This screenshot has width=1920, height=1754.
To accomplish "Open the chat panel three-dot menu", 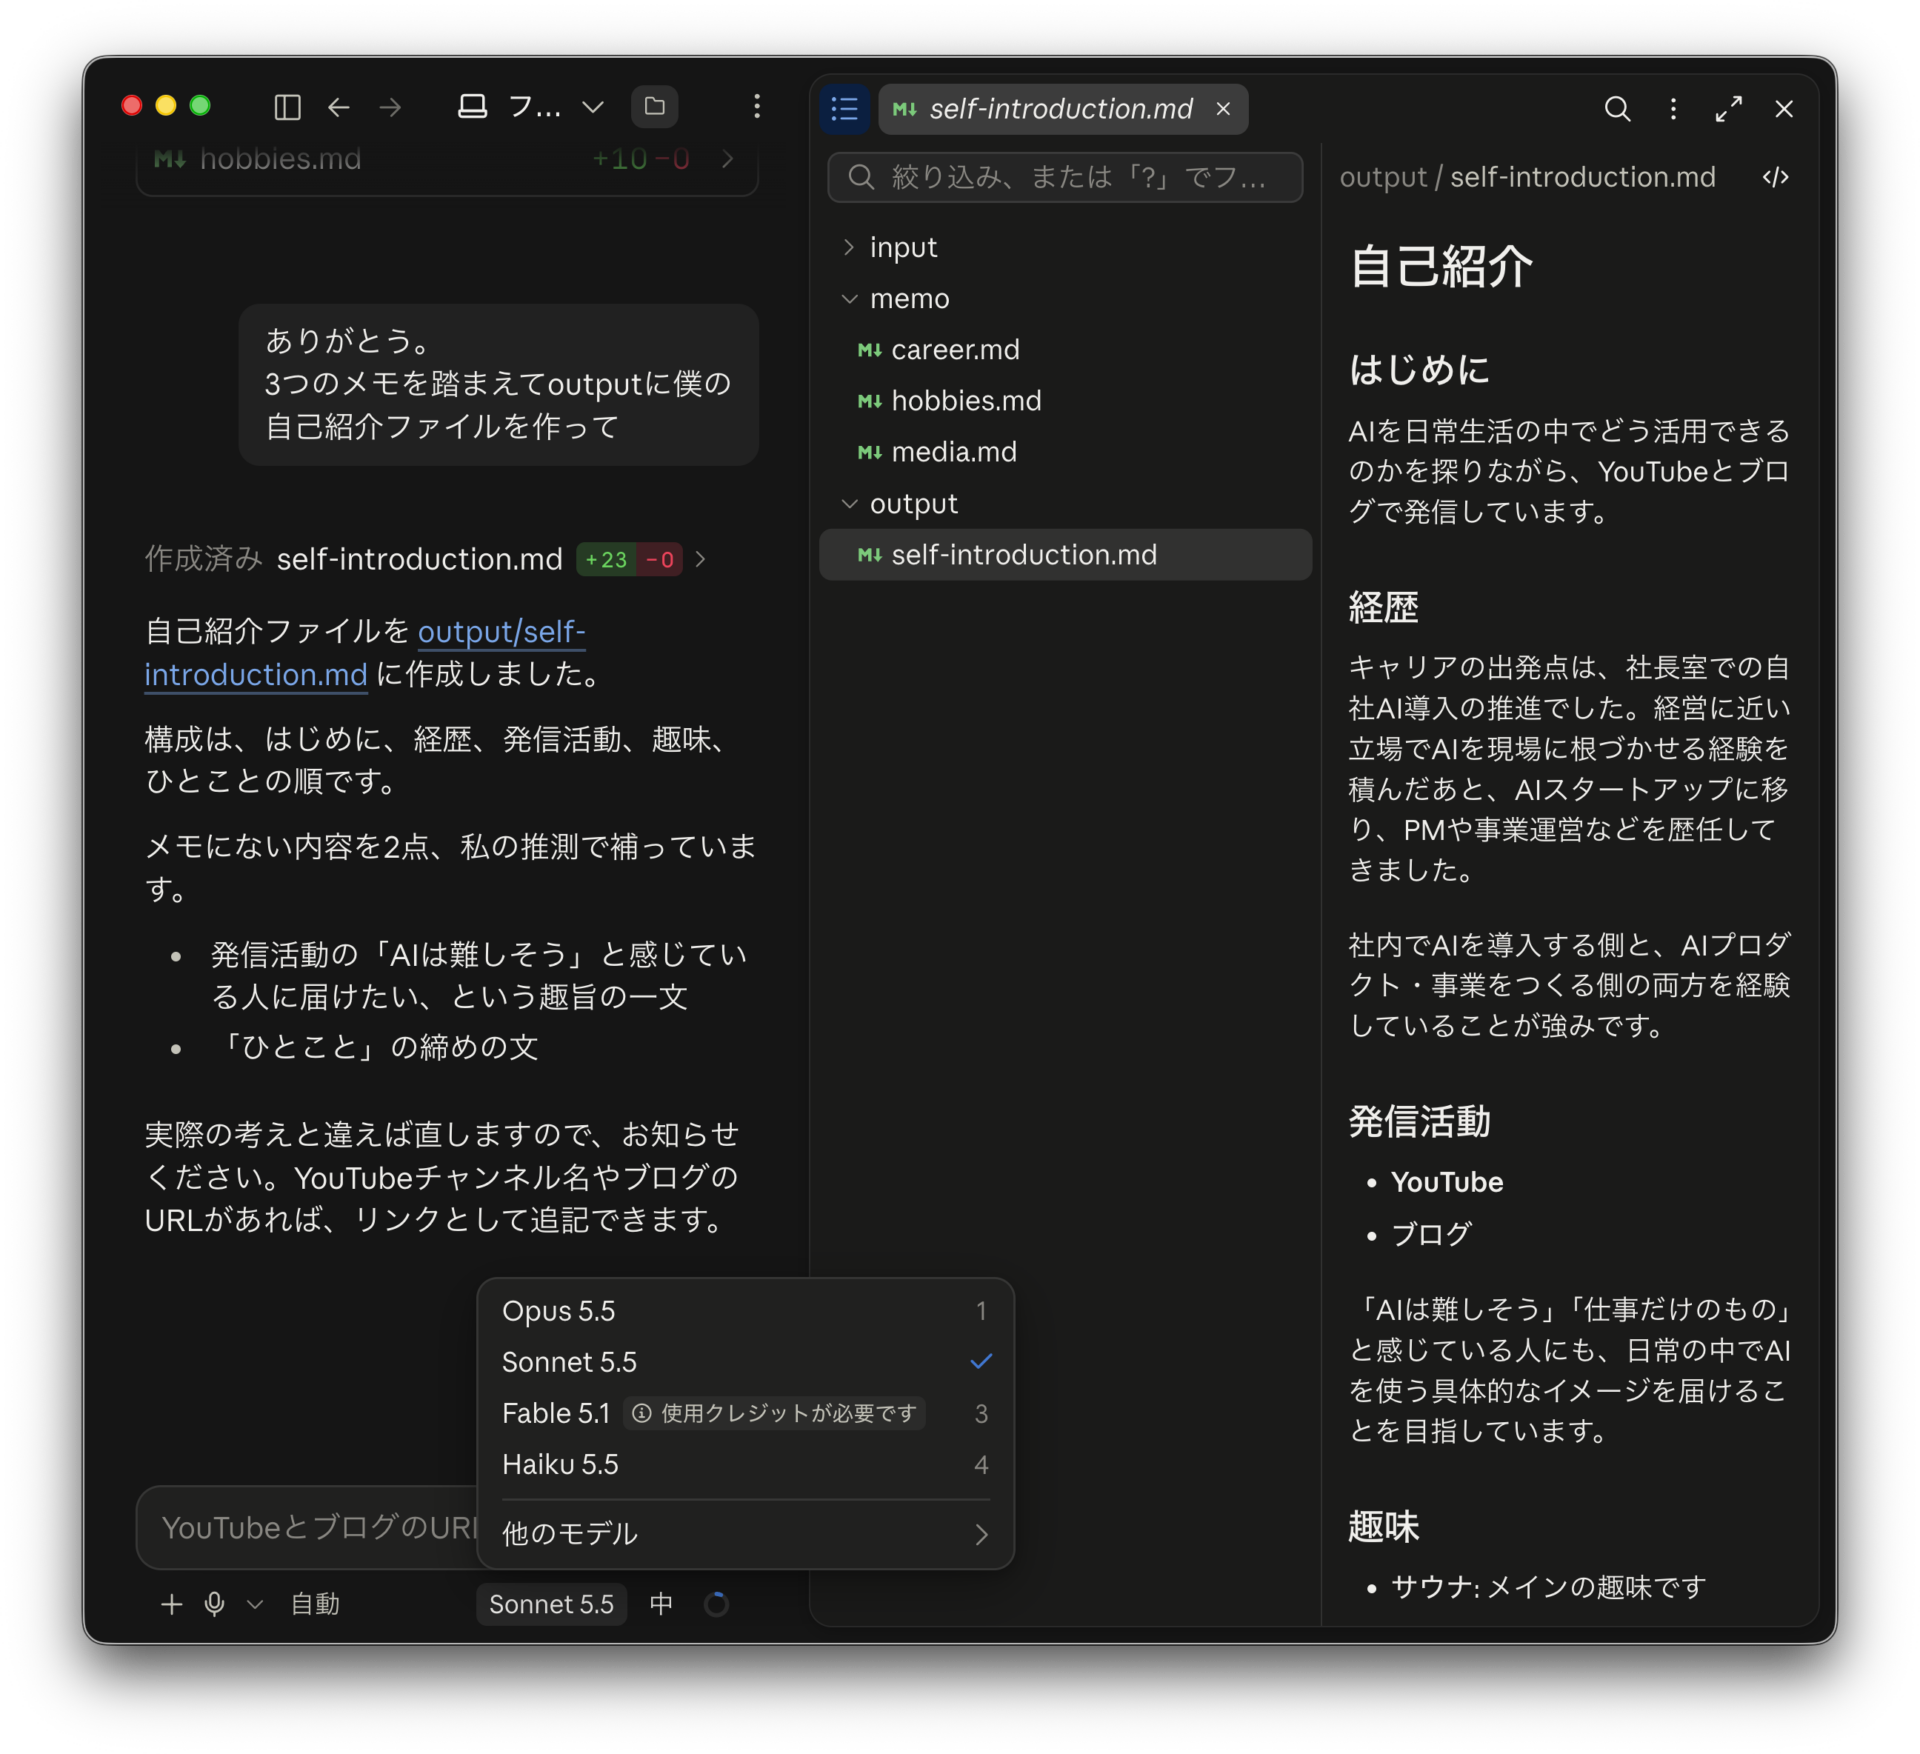I will pyautogui.click(x=757, y=107).
